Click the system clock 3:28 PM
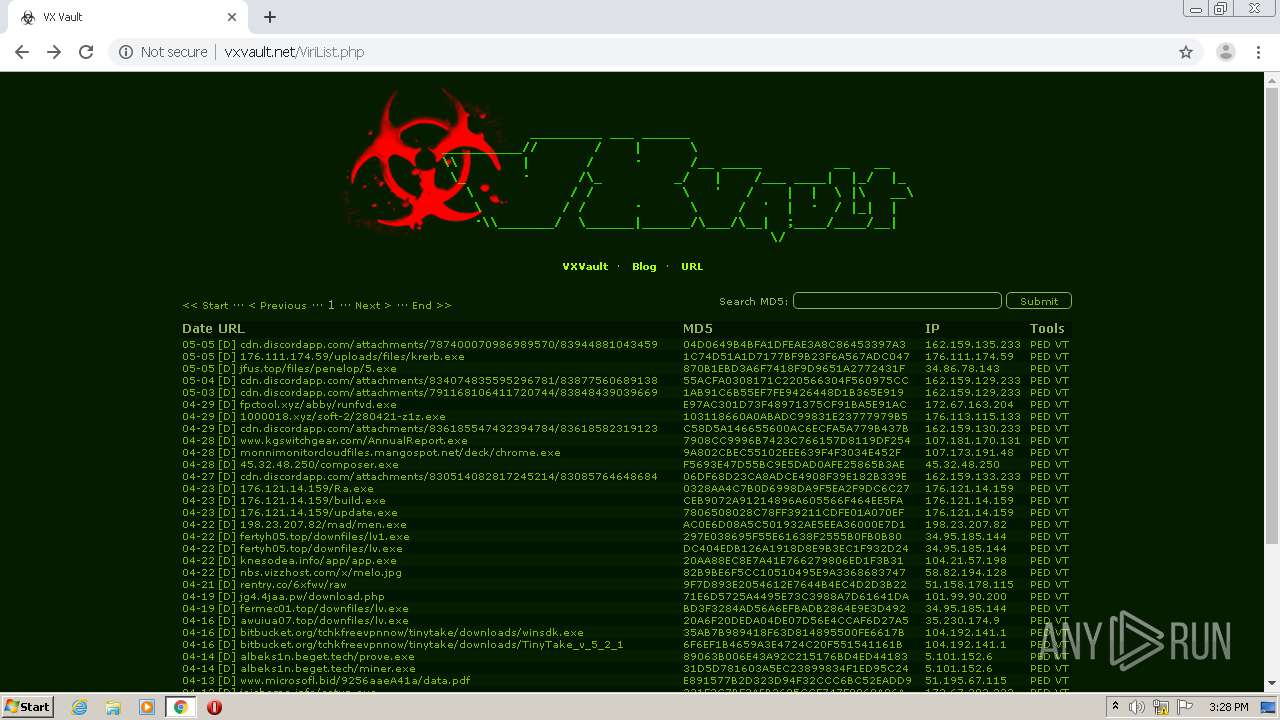 click(1228, 707)
